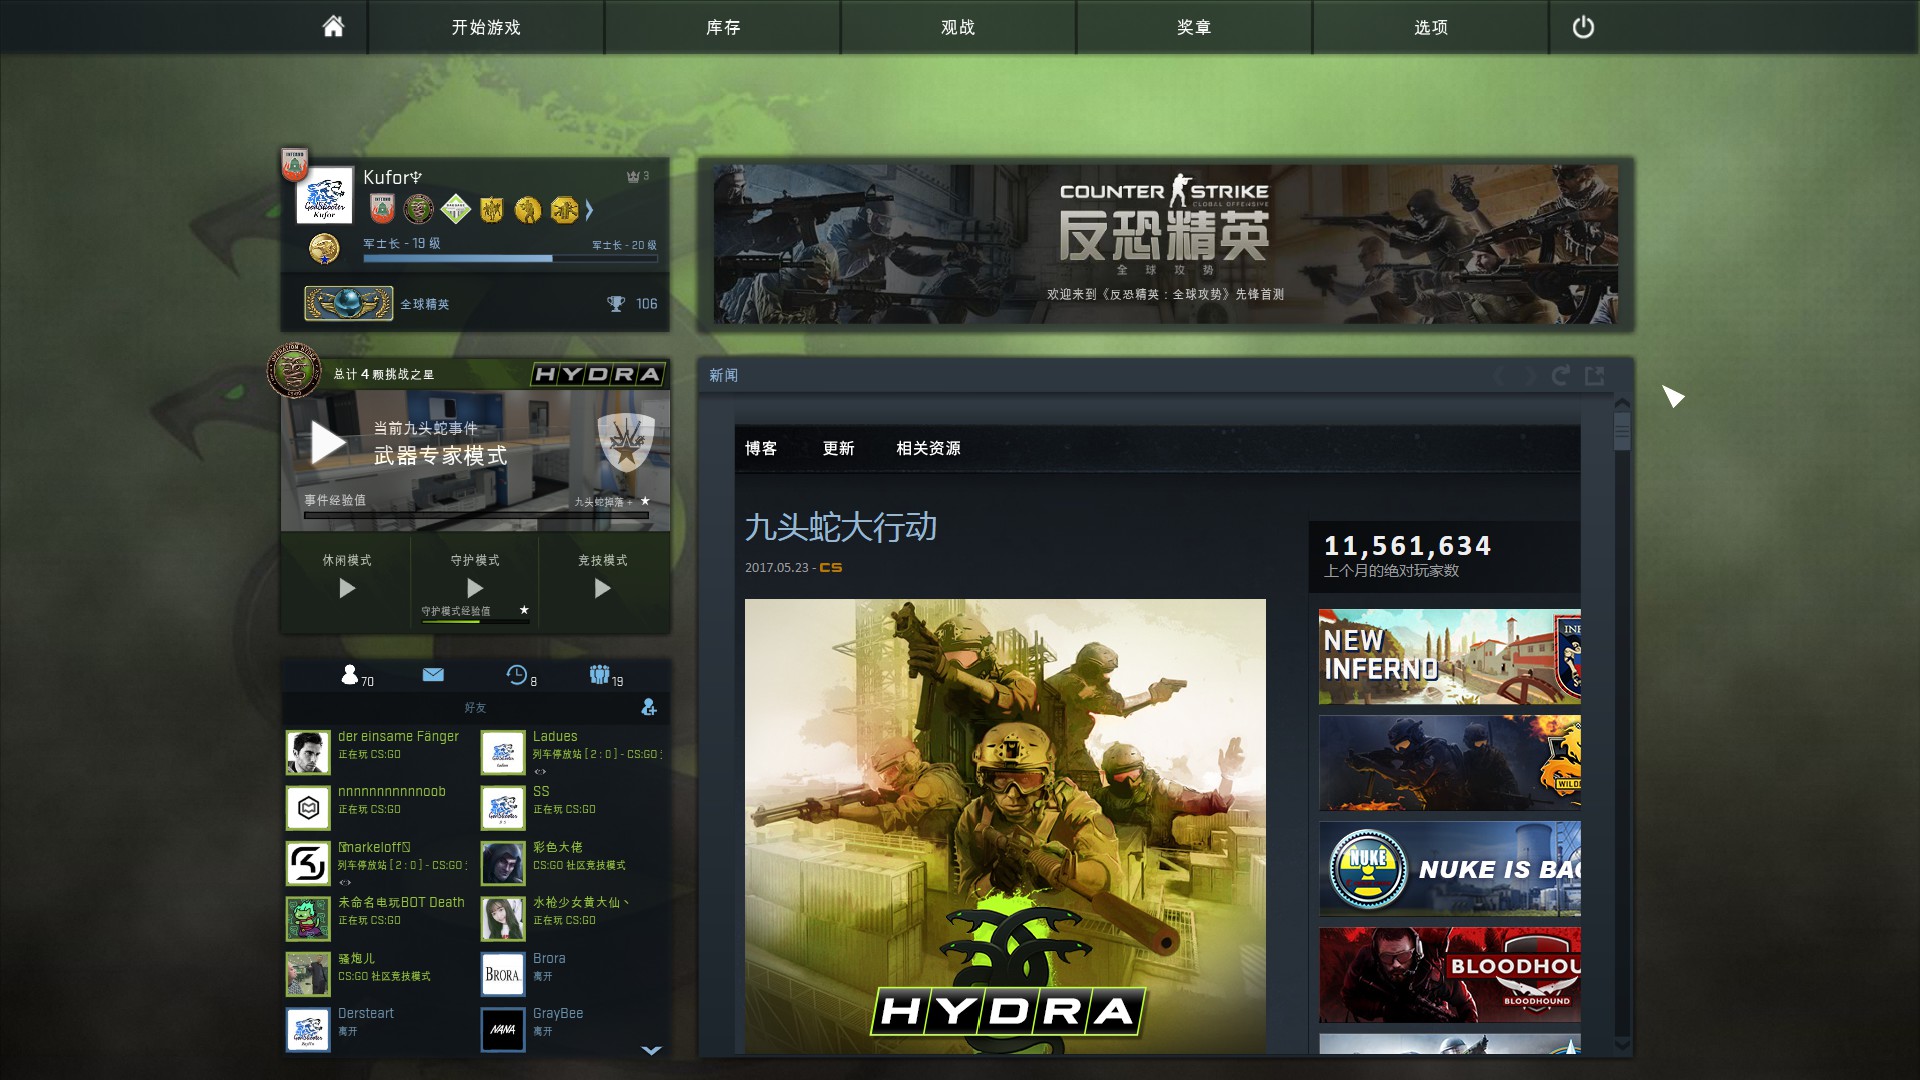
Task: Expand medals row with right arrow
Action: coord(589,210)
